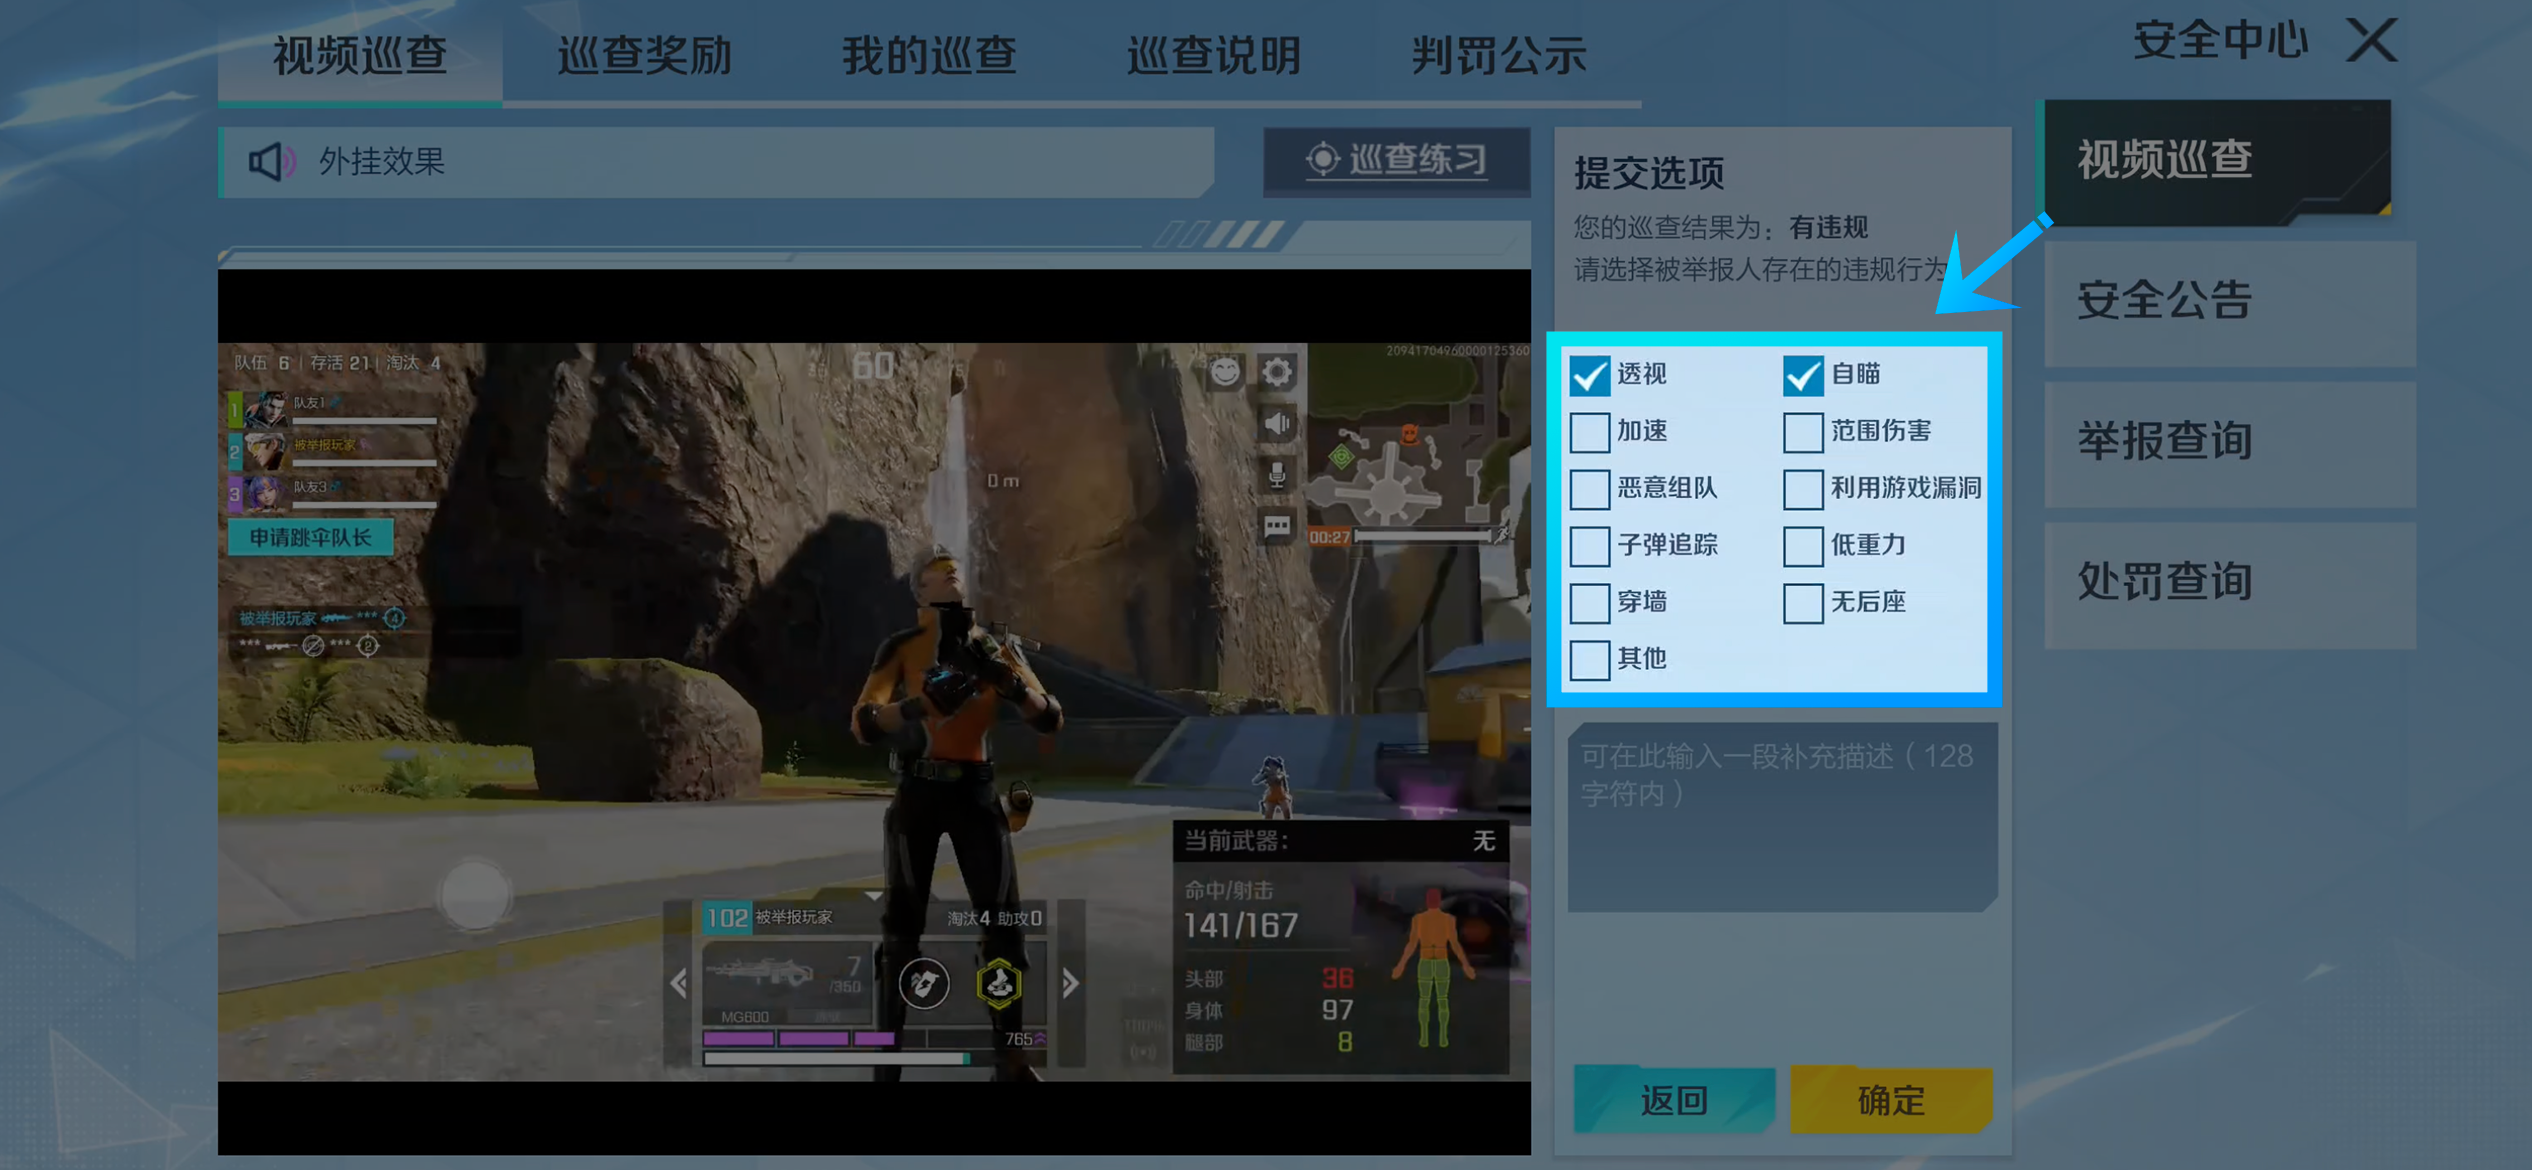Check the 利用游戏漏洞 checkbox
This screenshot has width=2532, height=1170.
(1803, 489)
